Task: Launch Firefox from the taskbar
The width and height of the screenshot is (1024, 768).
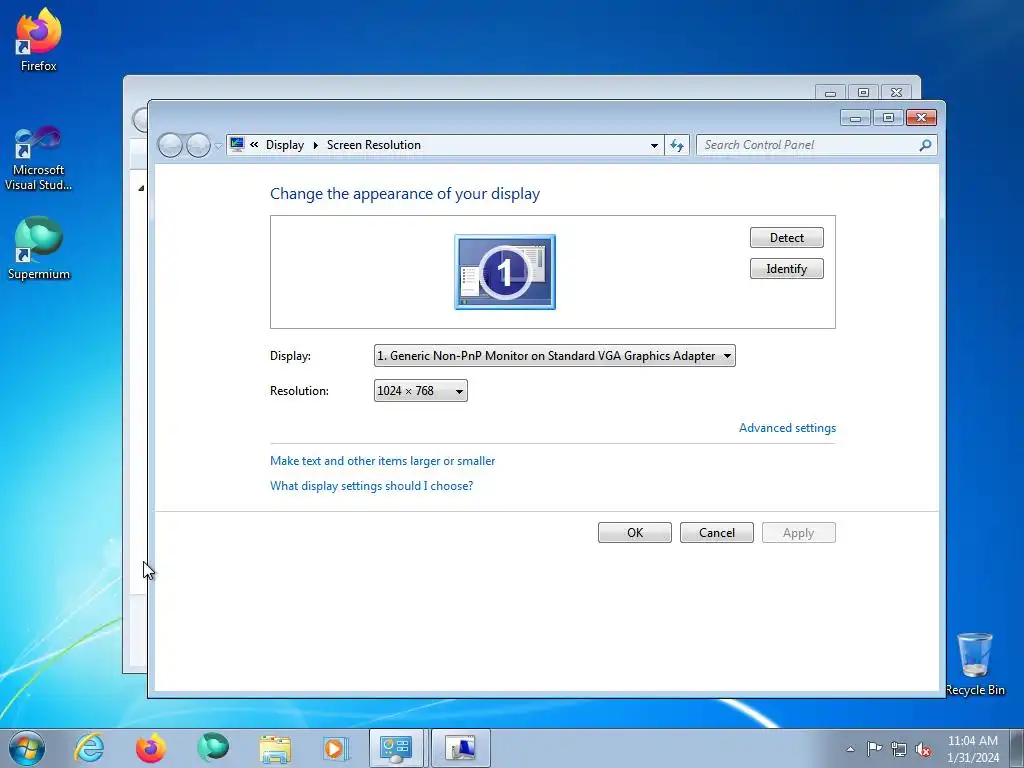Action: (x=151, y=748)
